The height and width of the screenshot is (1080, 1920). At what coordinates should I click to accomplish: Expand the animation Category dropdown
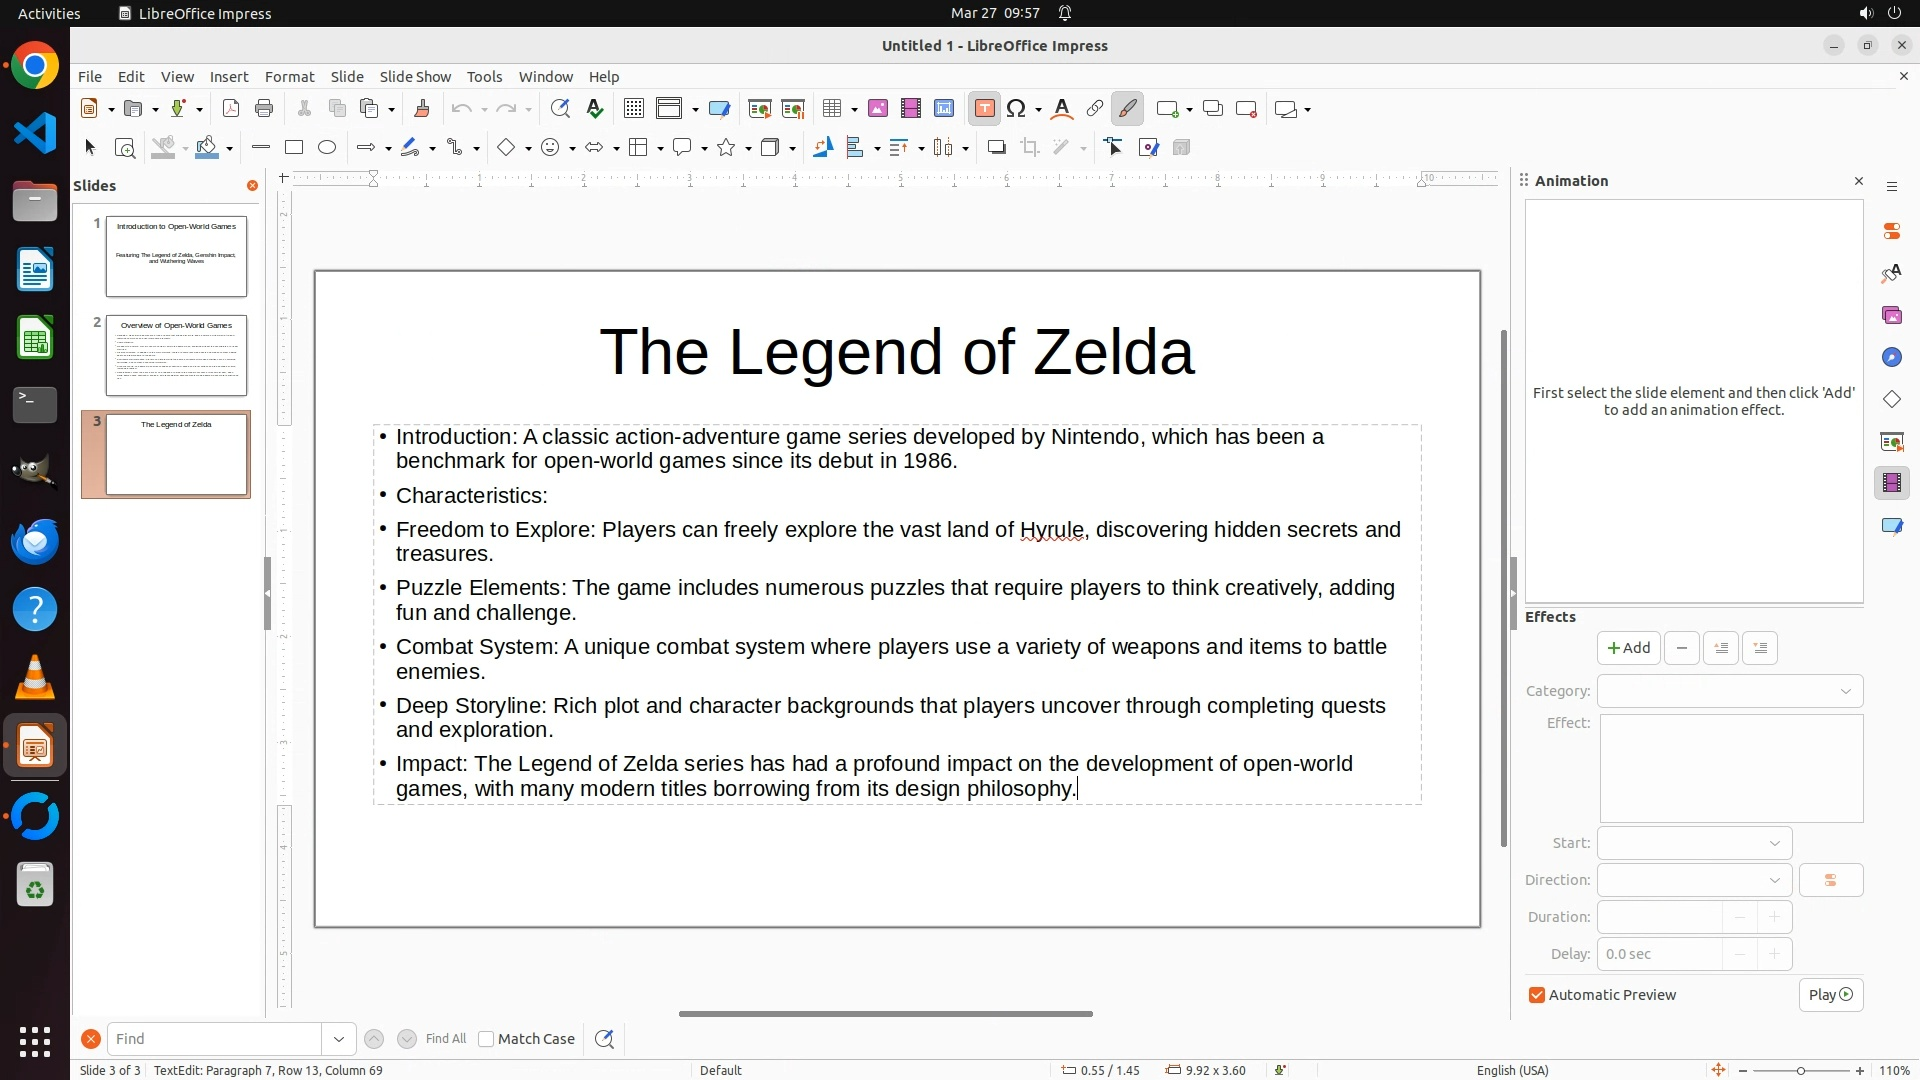[x=1730, y=691]
